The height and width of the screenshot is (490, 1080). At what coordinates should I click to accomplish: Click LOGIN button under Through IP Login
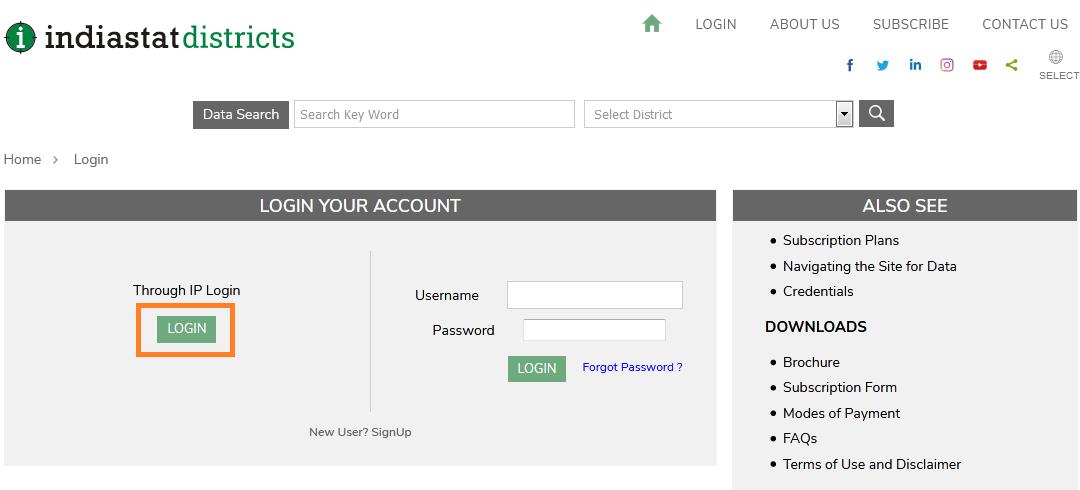[x=186, y=329]
